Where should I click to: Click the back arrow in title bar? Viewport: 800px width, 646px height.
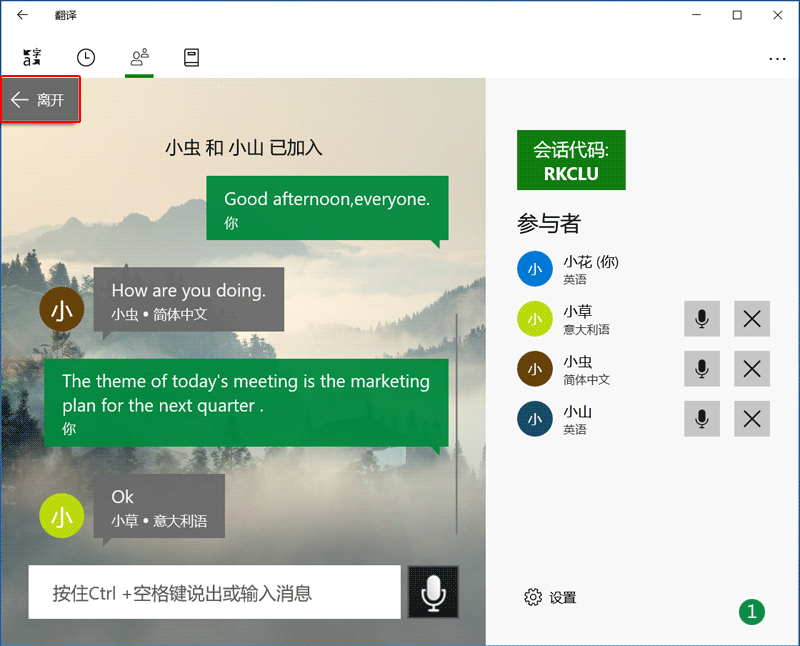tap(23, 15)
